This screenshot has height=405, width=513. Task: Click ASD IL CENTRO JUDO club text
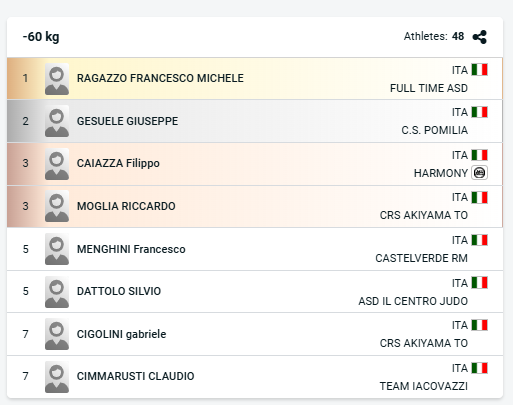(413, 301)
